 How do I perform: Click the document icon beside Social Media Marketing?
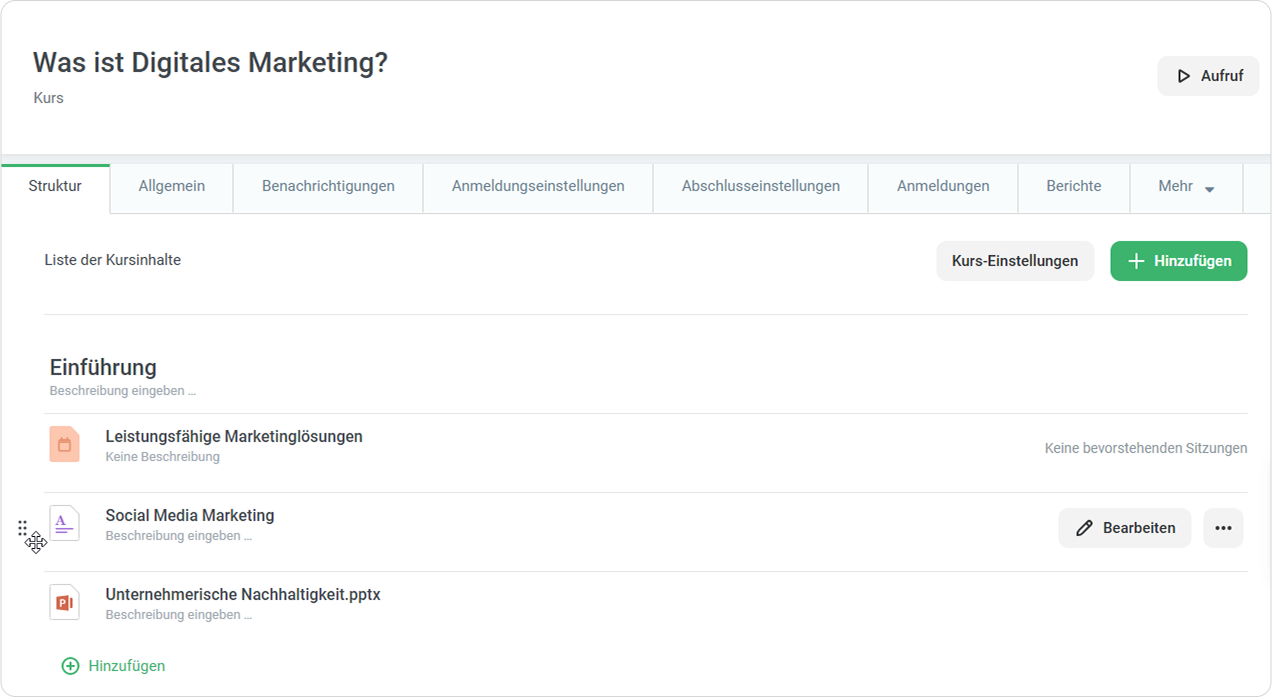pyautogui.click(x=64, y=523)
